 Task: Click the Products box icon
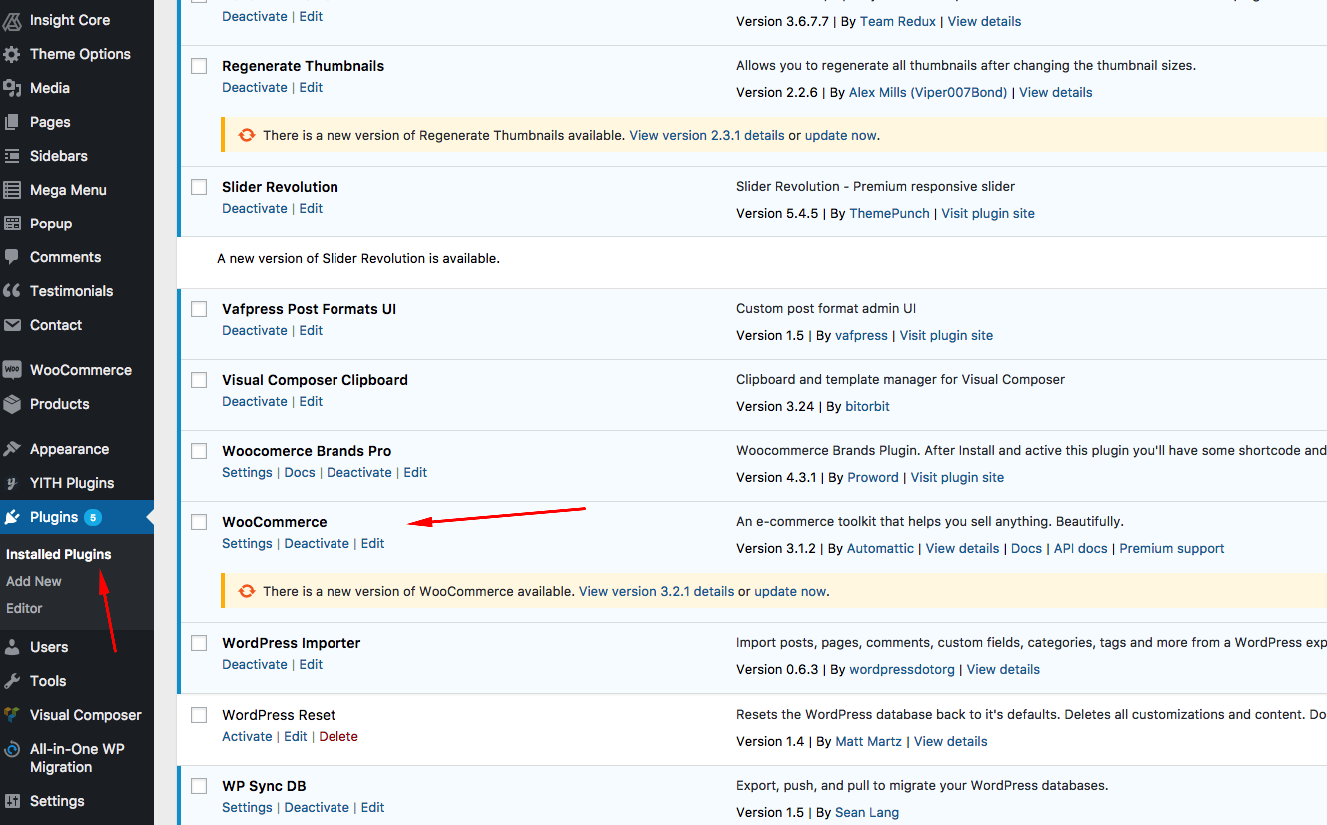point(12,404)
